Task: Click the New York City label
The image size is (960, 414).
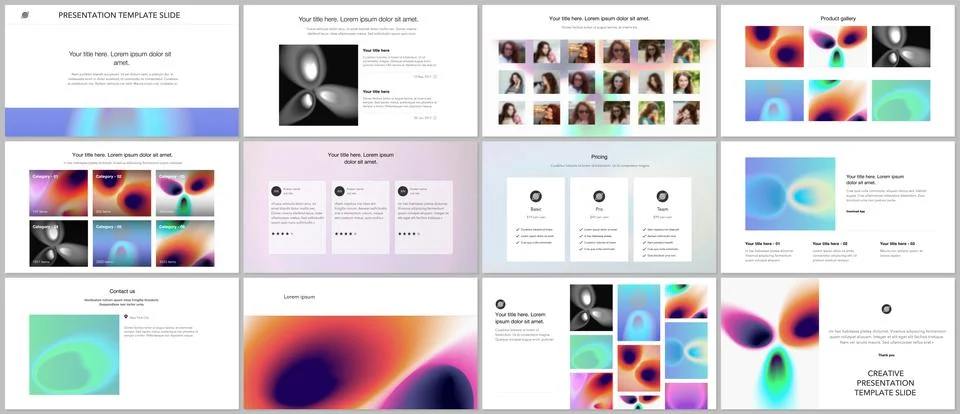Action: click(x=138, y=317)
